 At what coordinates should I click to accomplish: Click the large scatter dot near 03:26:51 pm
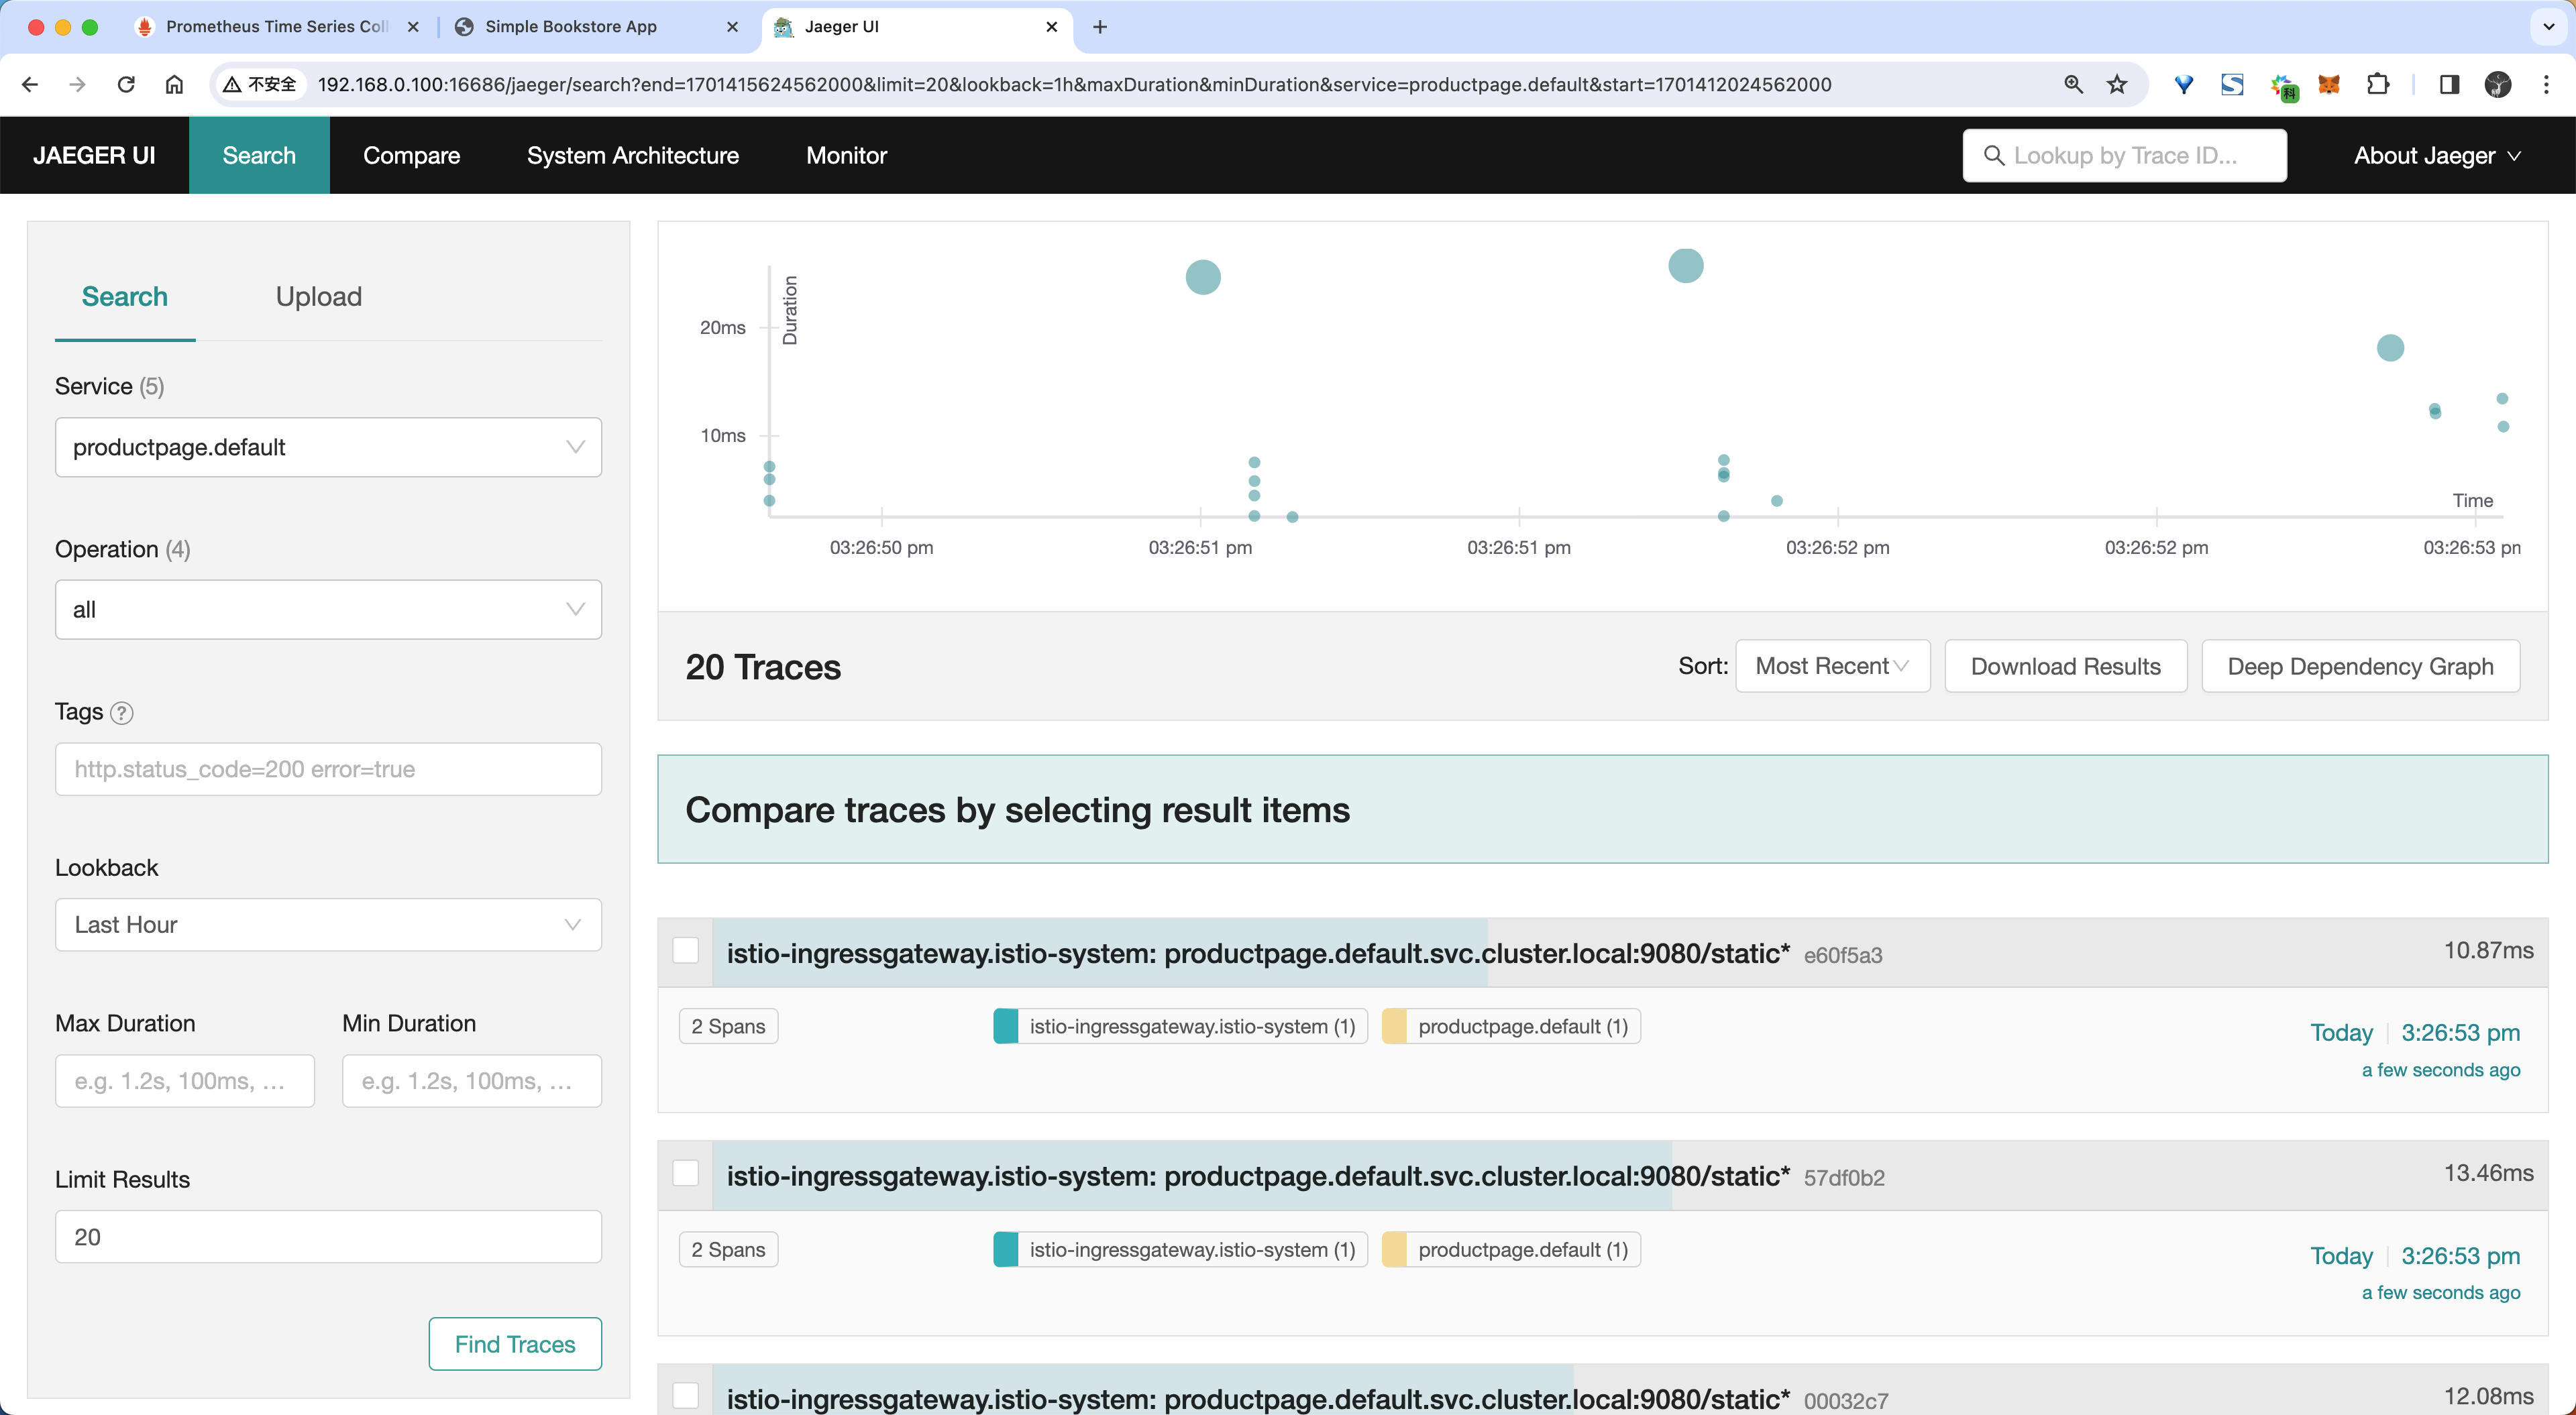pos(1203,277)
